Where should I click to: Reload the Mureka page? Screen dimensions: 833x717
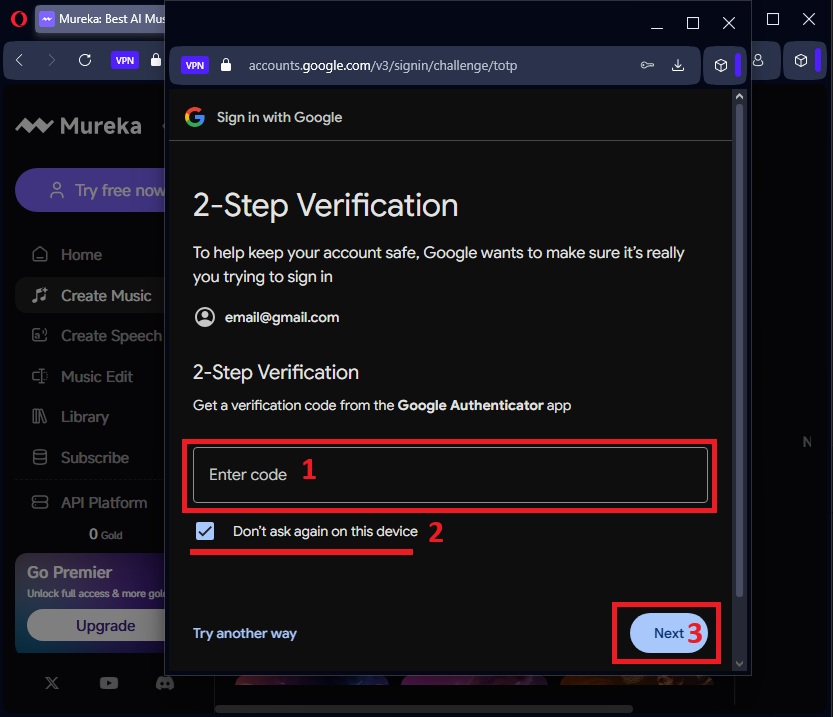point(85,60)
